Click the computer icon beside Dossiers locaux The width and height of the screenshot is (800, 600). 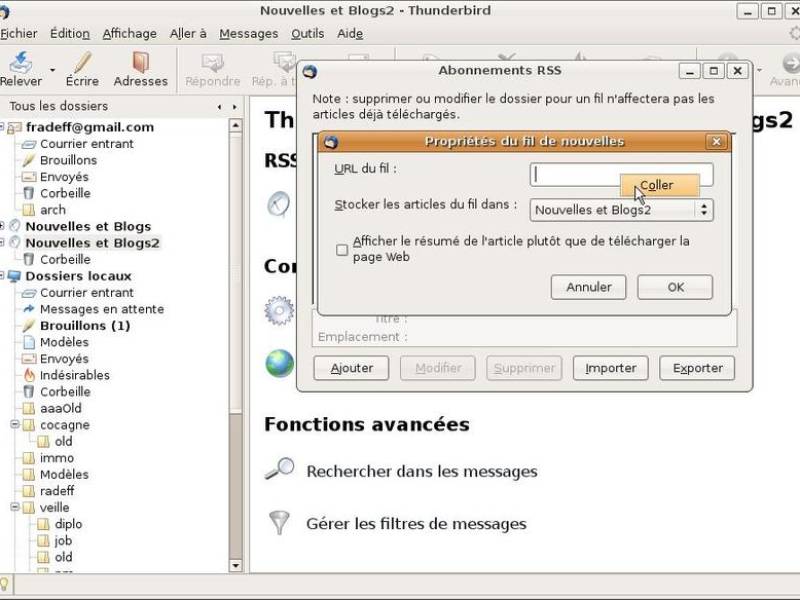coord(14,276)
